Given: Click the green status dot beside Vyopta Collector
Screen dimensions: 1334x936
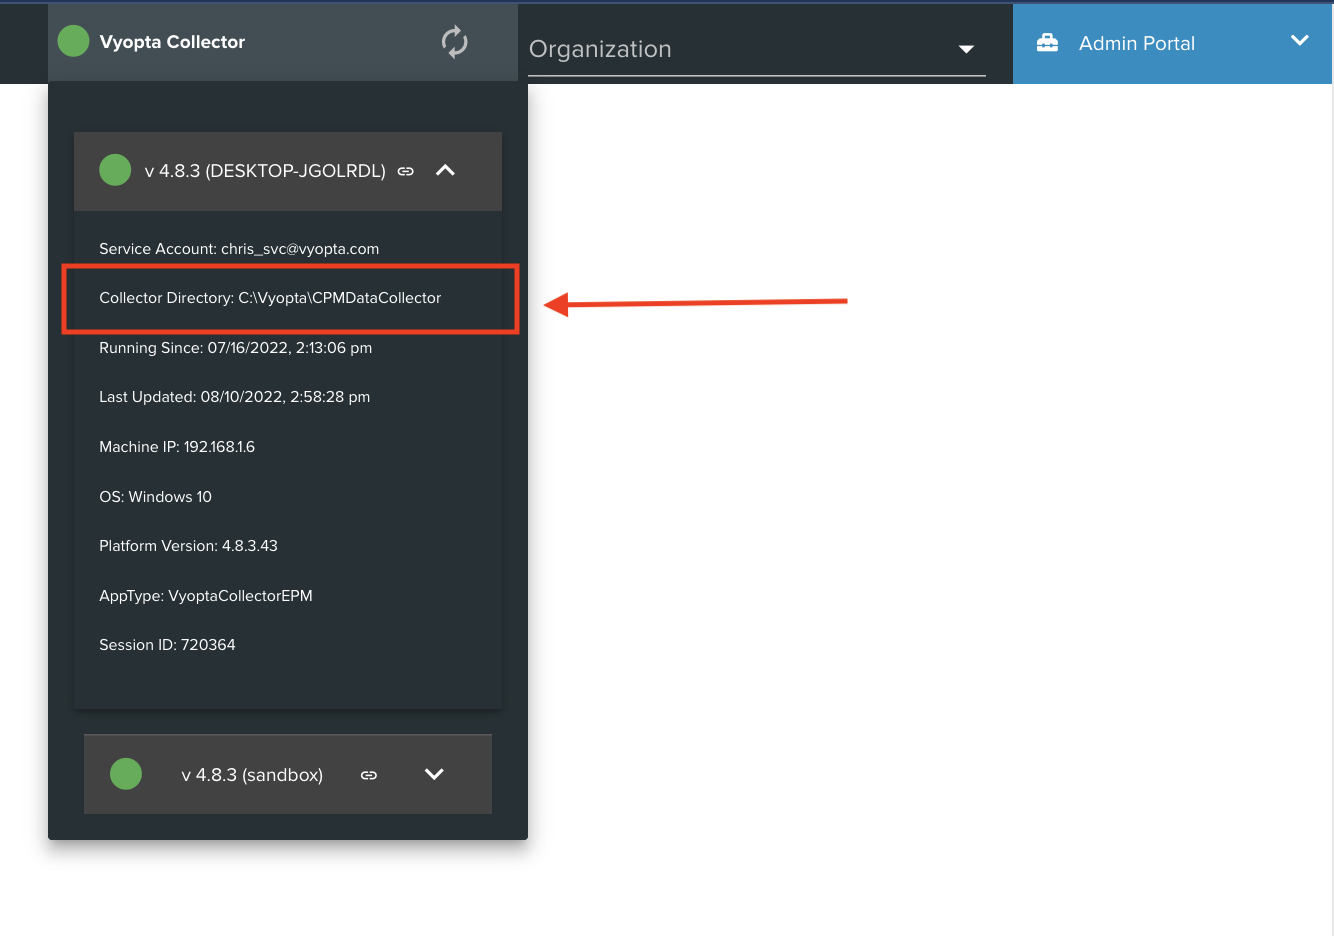Looking at the screenshot, I should pyautogui.click(x=74, y=41).
